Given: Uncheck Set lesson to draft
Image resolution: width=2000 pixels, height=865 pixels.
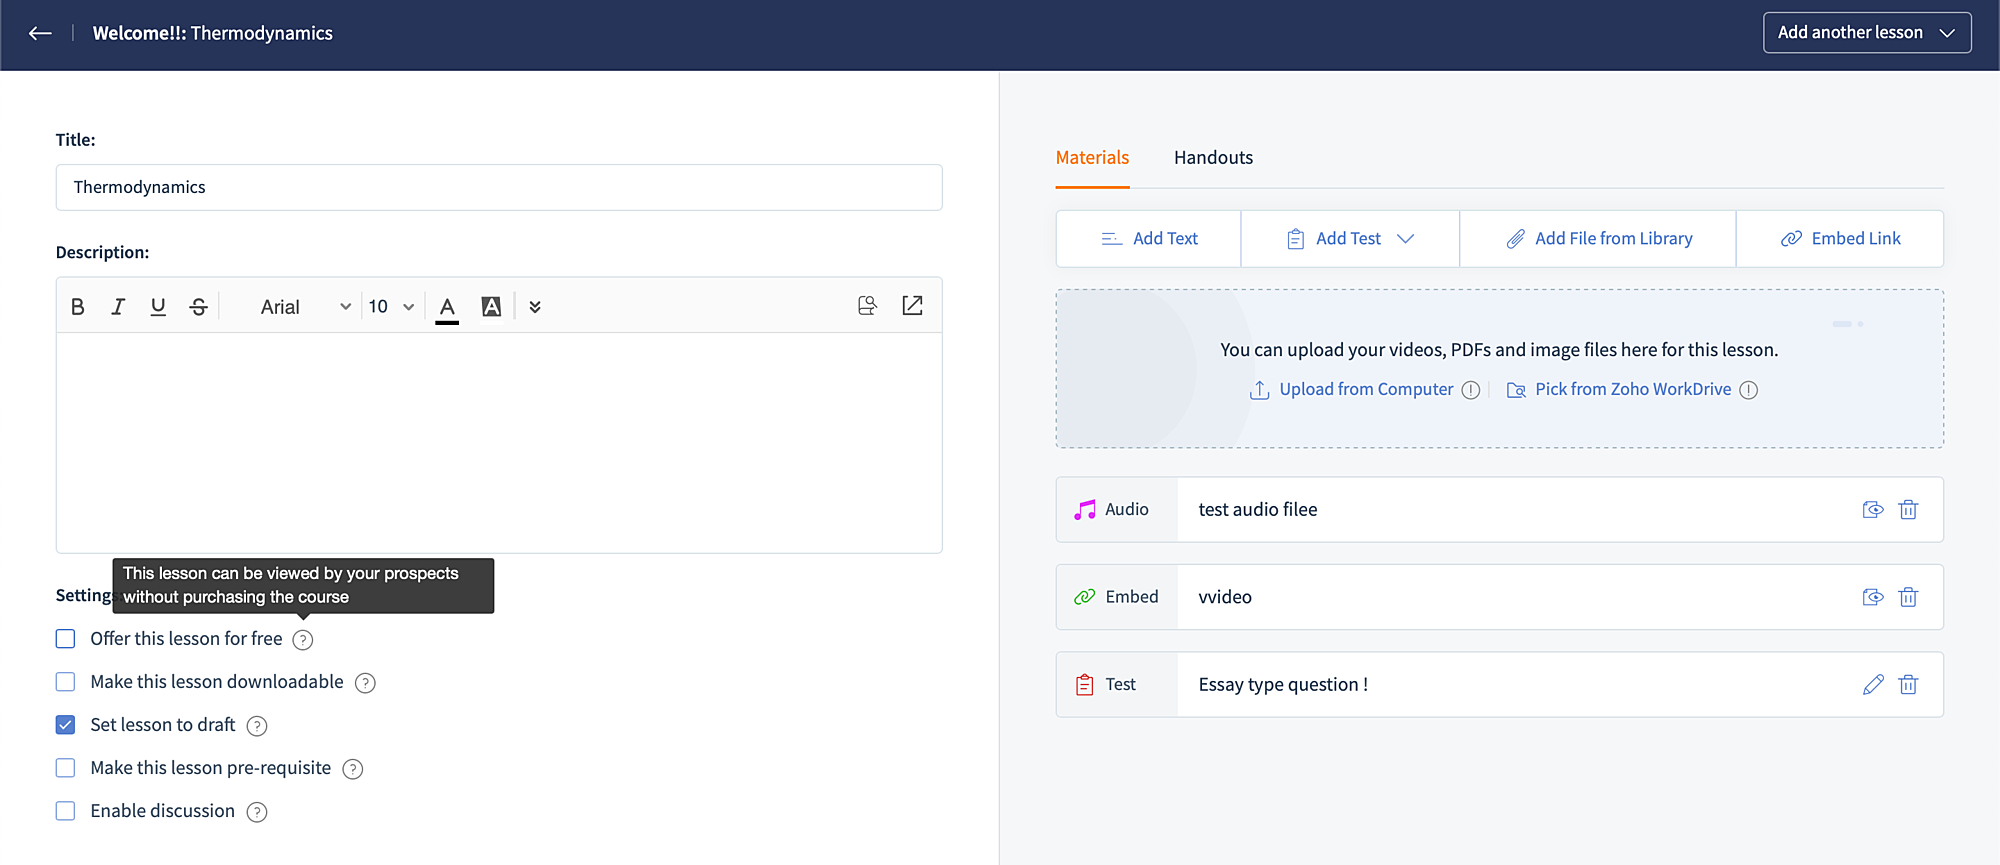Looking at the screenshot, I should click(x=66, y=725).
